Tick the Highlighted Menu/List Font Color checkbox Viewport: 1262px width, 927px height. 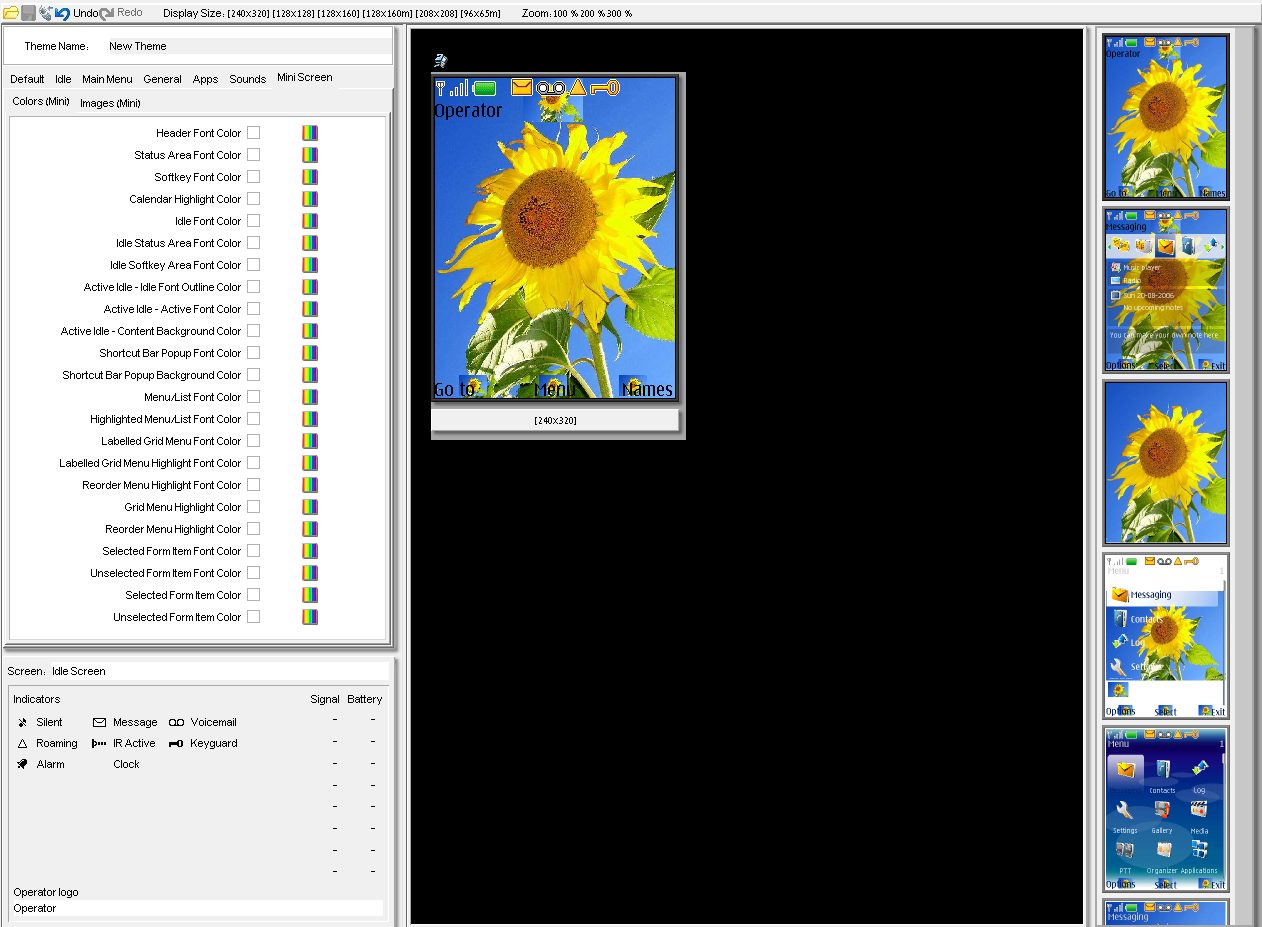254,419
